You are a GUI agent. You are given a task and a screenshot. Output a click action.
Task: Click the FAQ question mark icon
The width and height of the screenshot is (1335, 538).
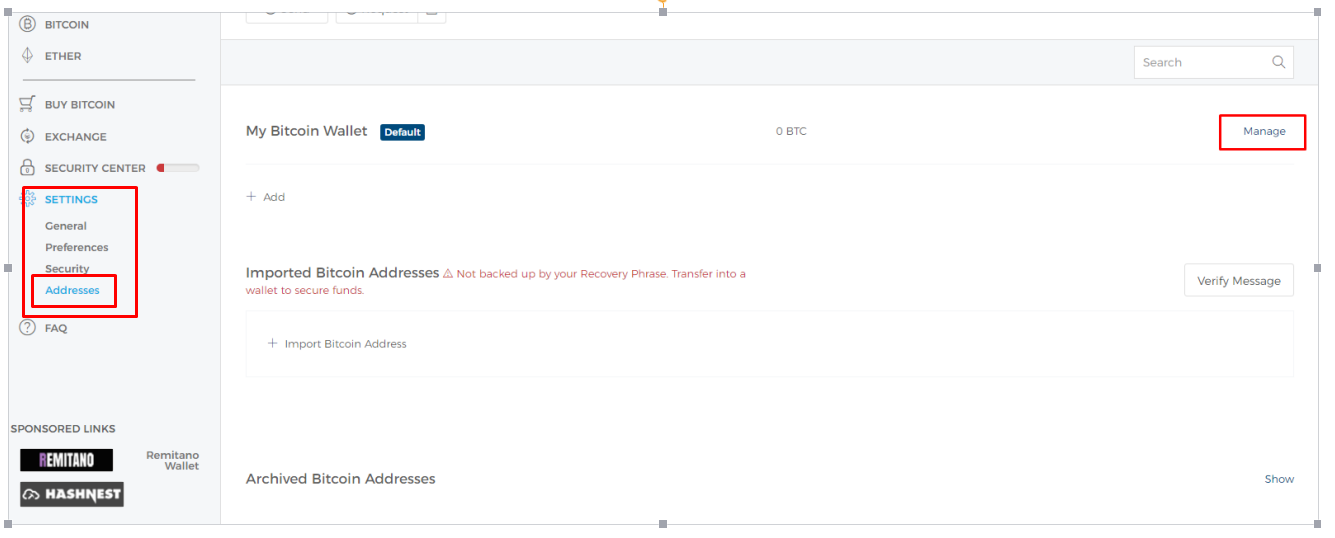pyautogui.click(x=27, y=327)
